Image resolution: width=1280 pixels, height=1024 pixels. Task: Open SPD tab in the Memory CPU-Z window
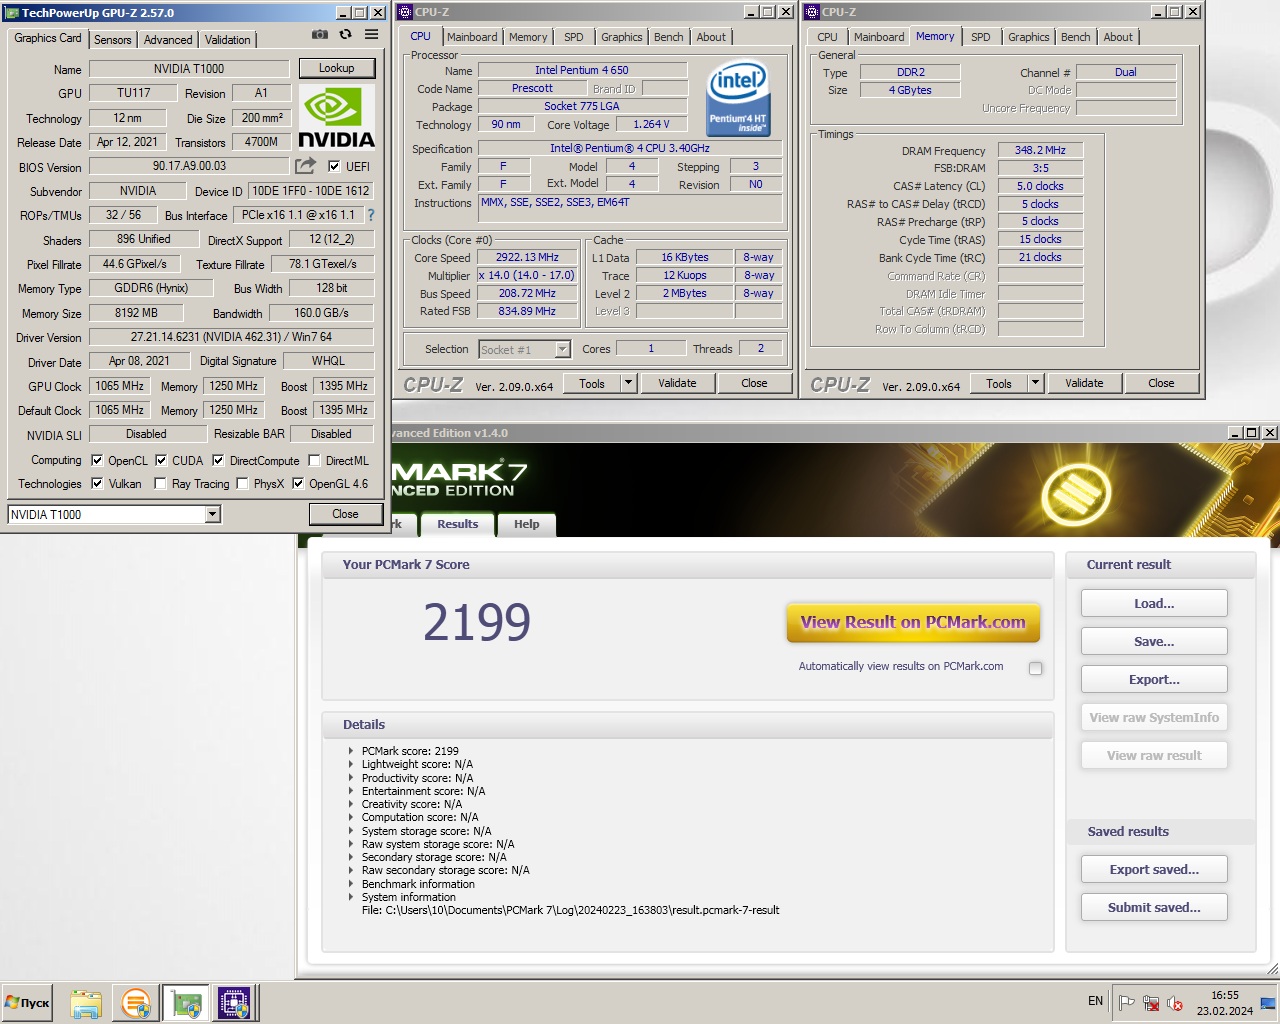coord(981,37)
